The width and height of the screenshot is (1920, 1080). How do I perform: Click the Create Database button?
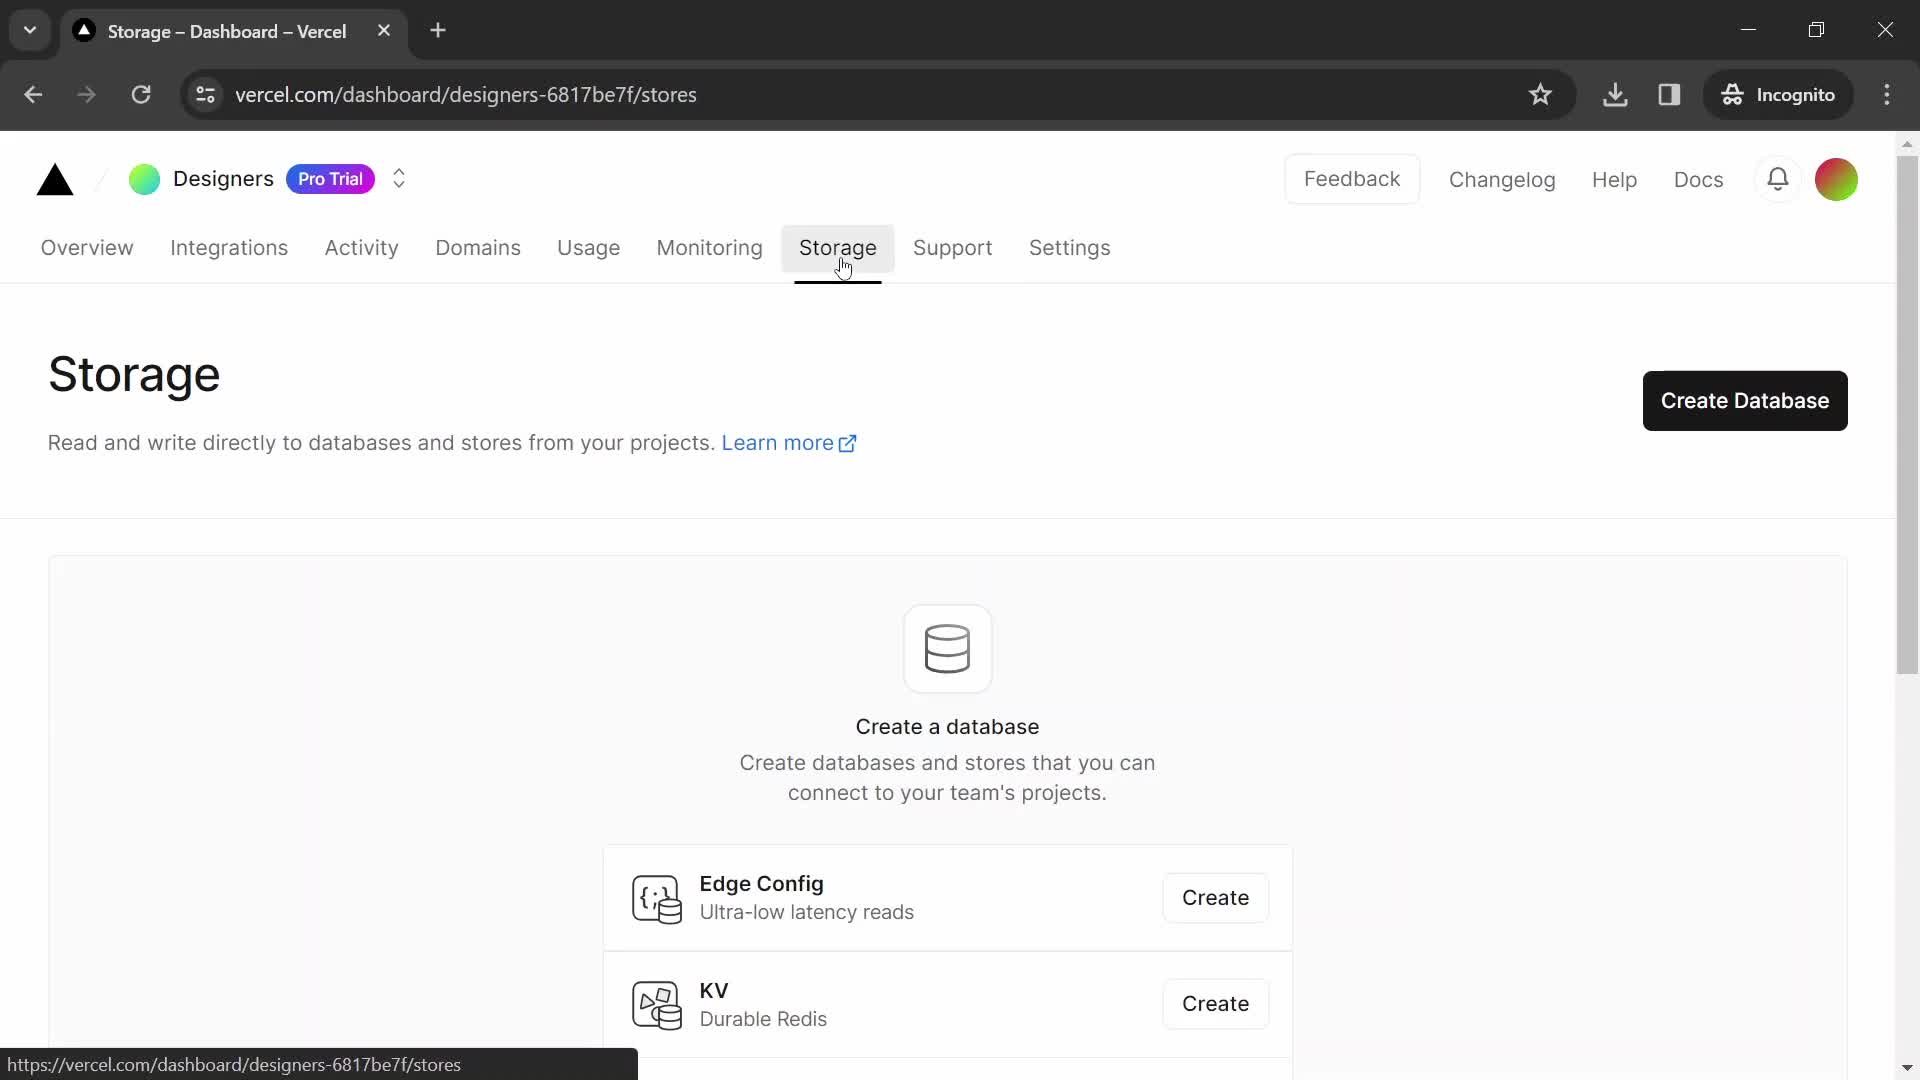point(1745,401)
